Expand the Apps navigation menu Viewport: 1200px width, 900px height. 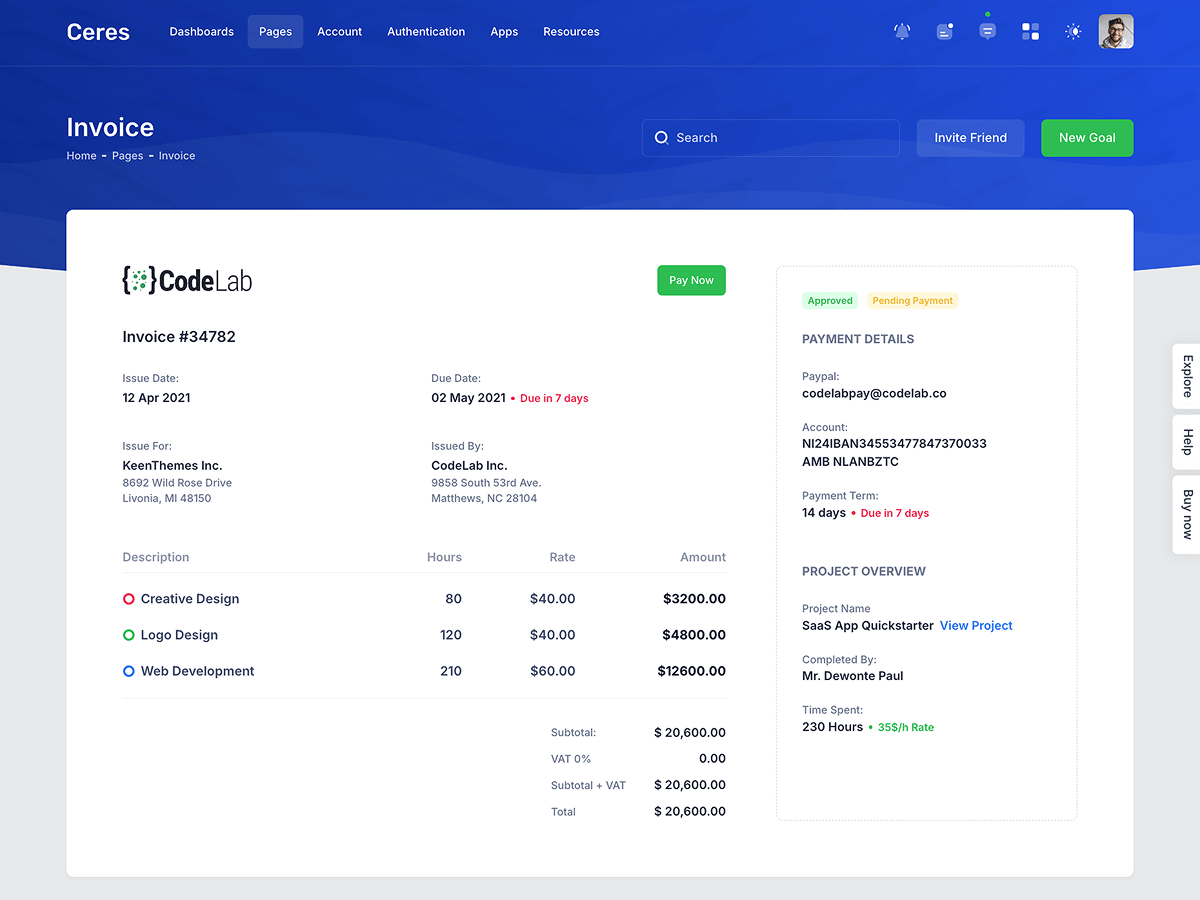(x=504, y=32)
